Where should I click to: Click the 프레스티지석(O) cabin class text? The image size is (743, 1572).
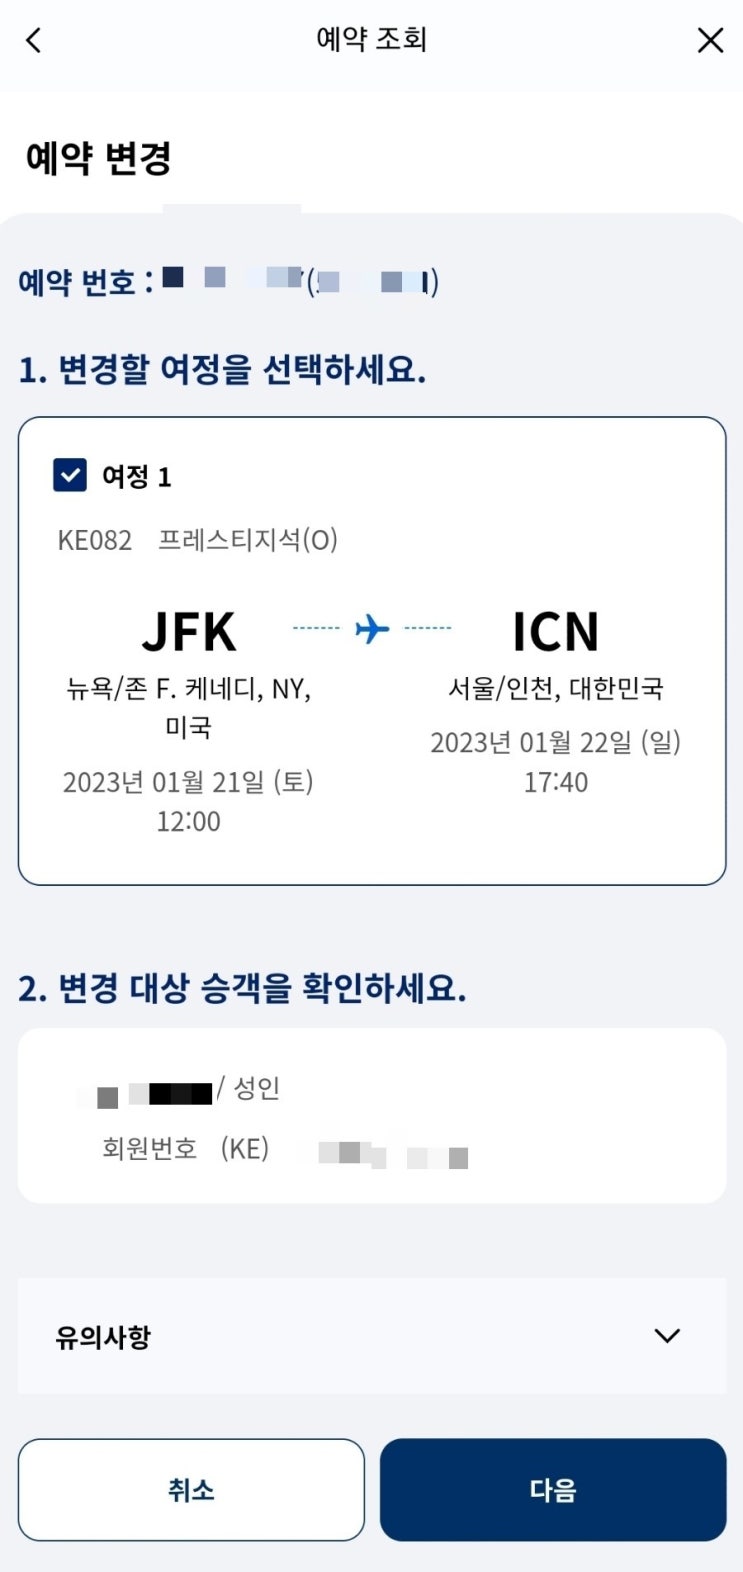[x=248, y=541]
